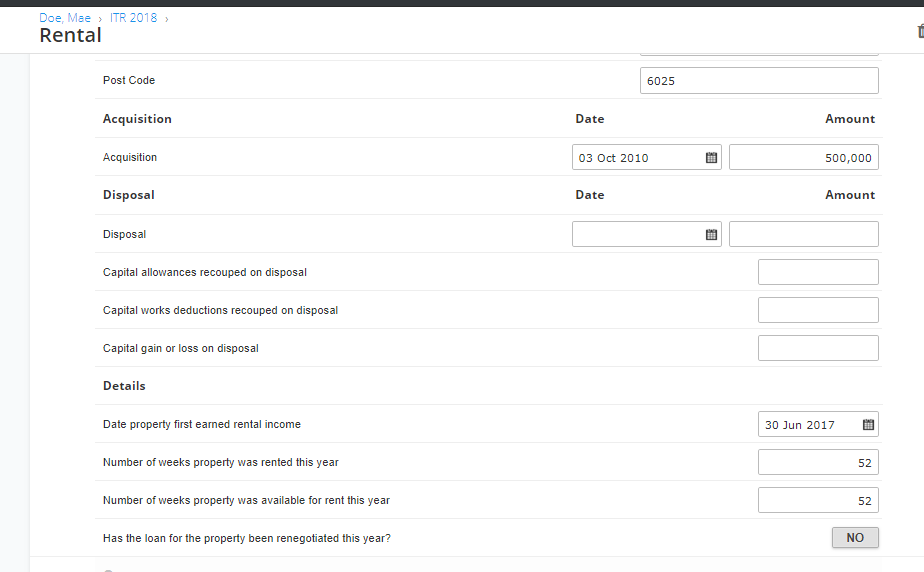Open calendar for first rental income date

pyautogui.click(x=868, y=425)
